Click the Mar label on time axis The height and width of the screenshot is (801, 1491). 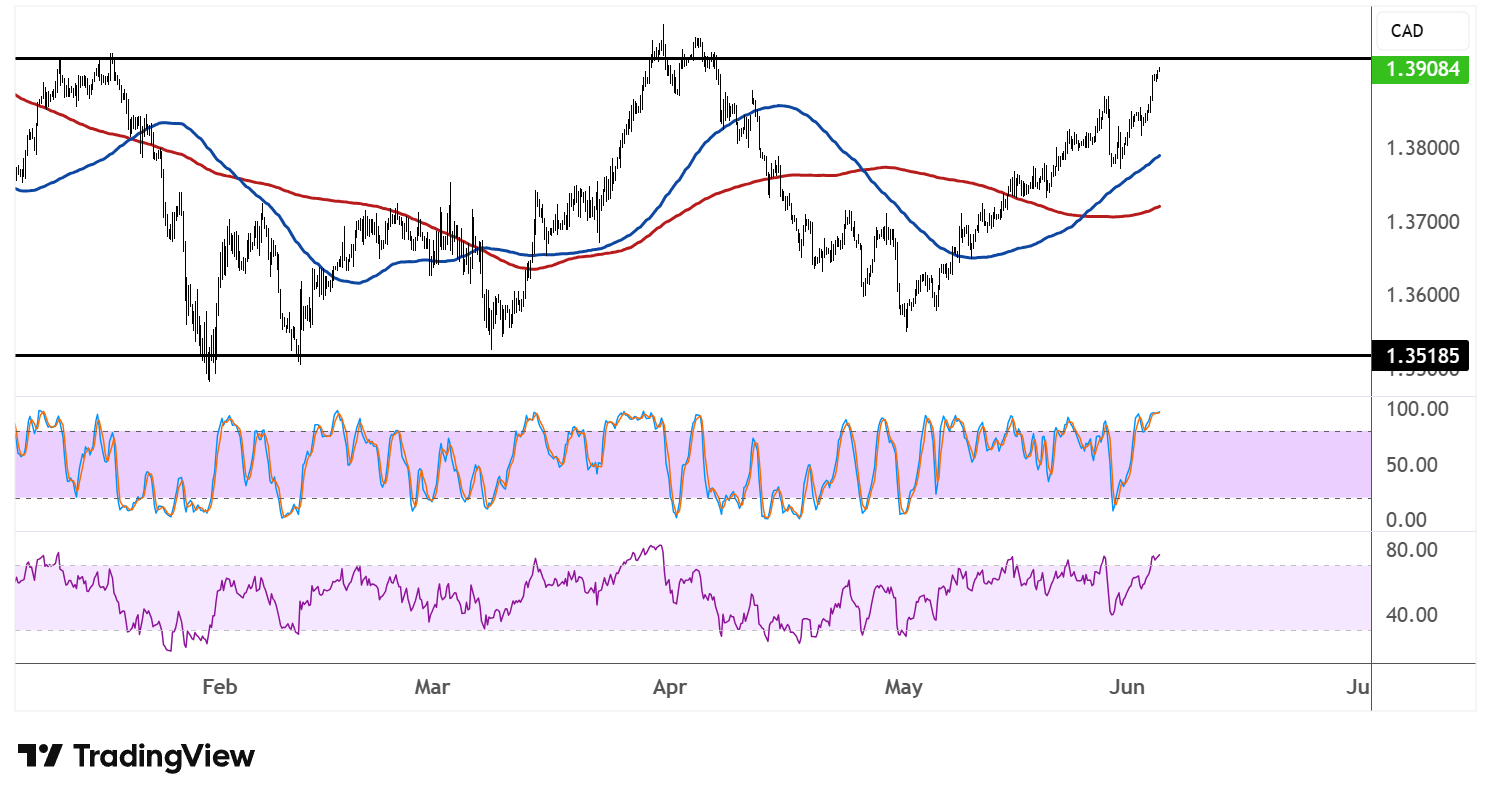[432, 687]
